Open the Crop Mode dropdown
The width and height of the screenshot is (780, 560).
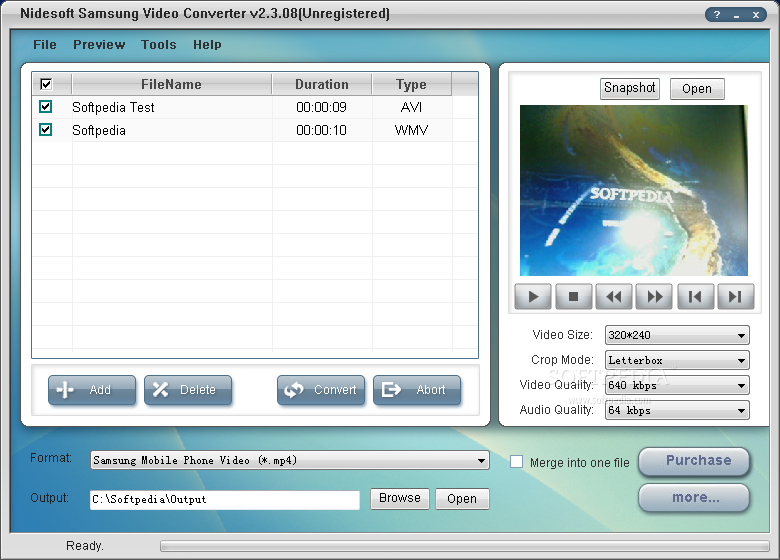point(677,360)
